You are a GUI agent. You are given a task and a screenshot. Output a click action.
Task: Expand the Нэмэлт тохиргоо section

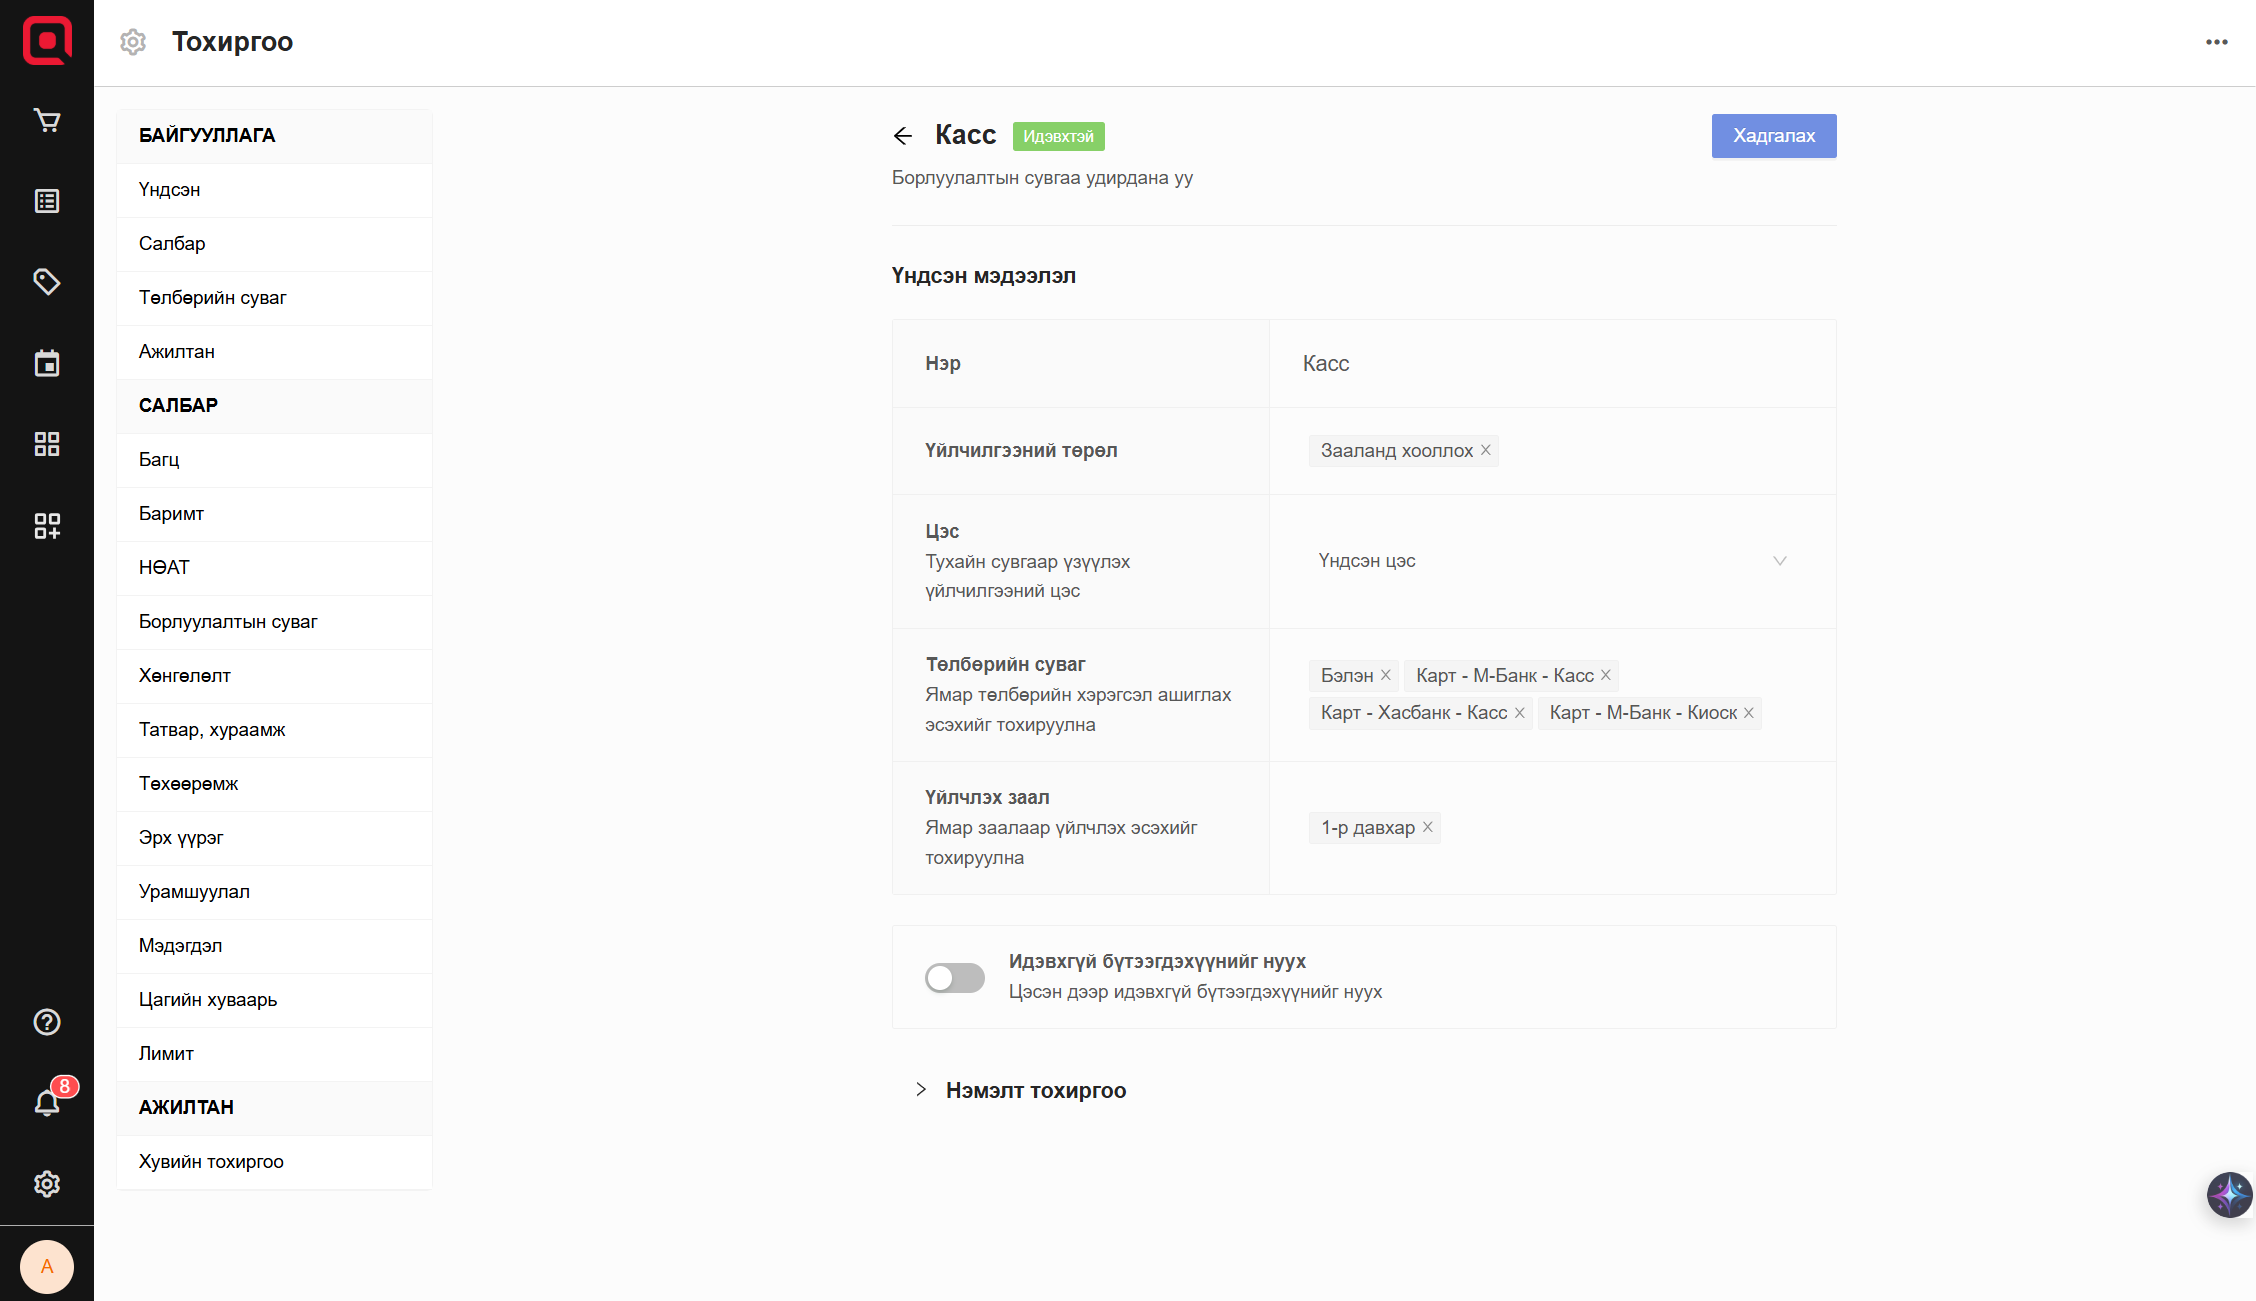point(1035,1090)
